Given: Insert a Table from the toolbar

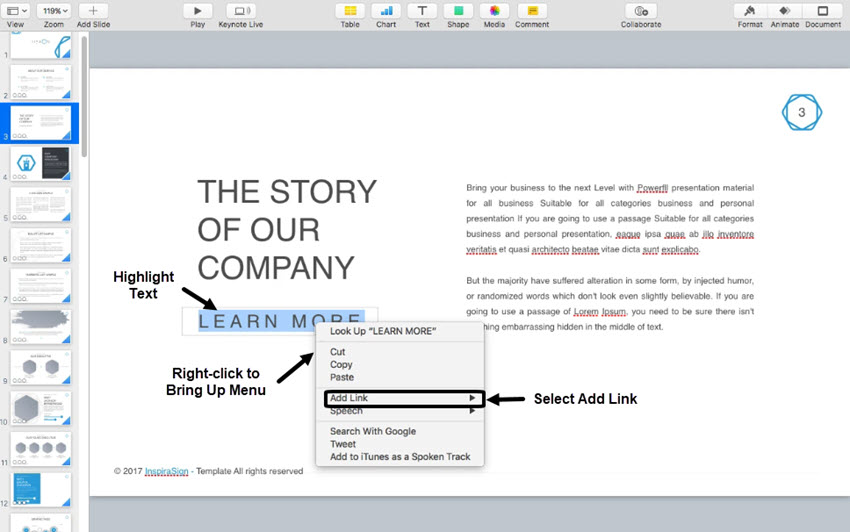Looking at the screenshot, I should 350,11.
